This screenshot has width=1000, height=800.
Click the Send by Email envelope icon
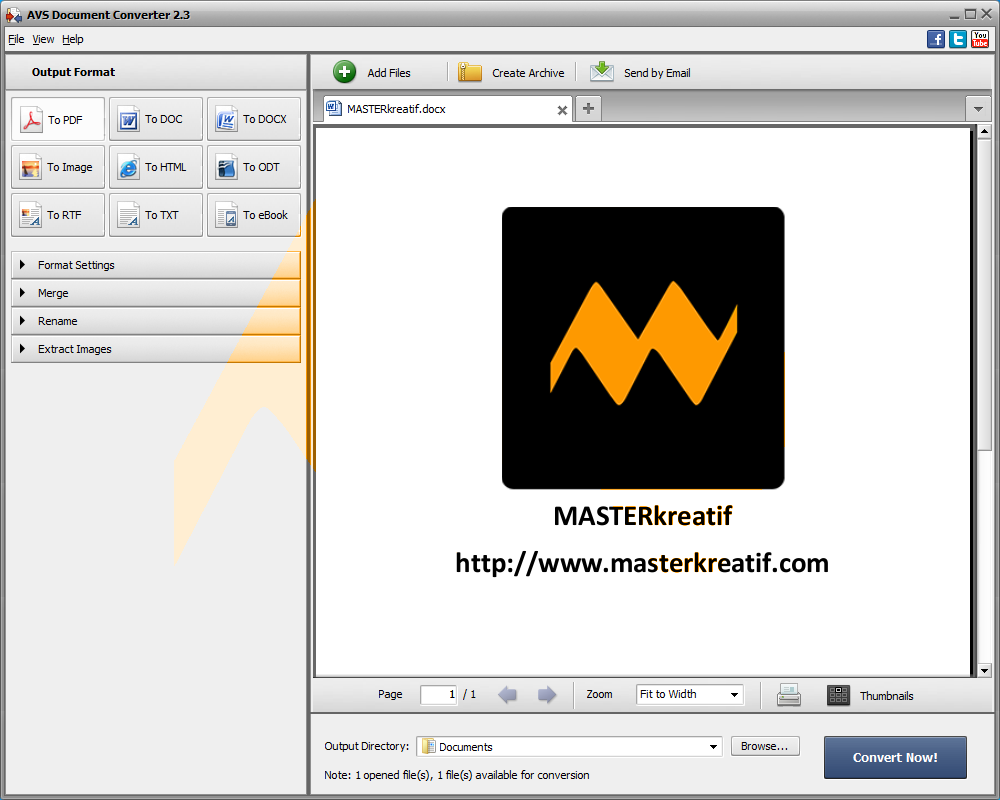click(x=601, y=71)
